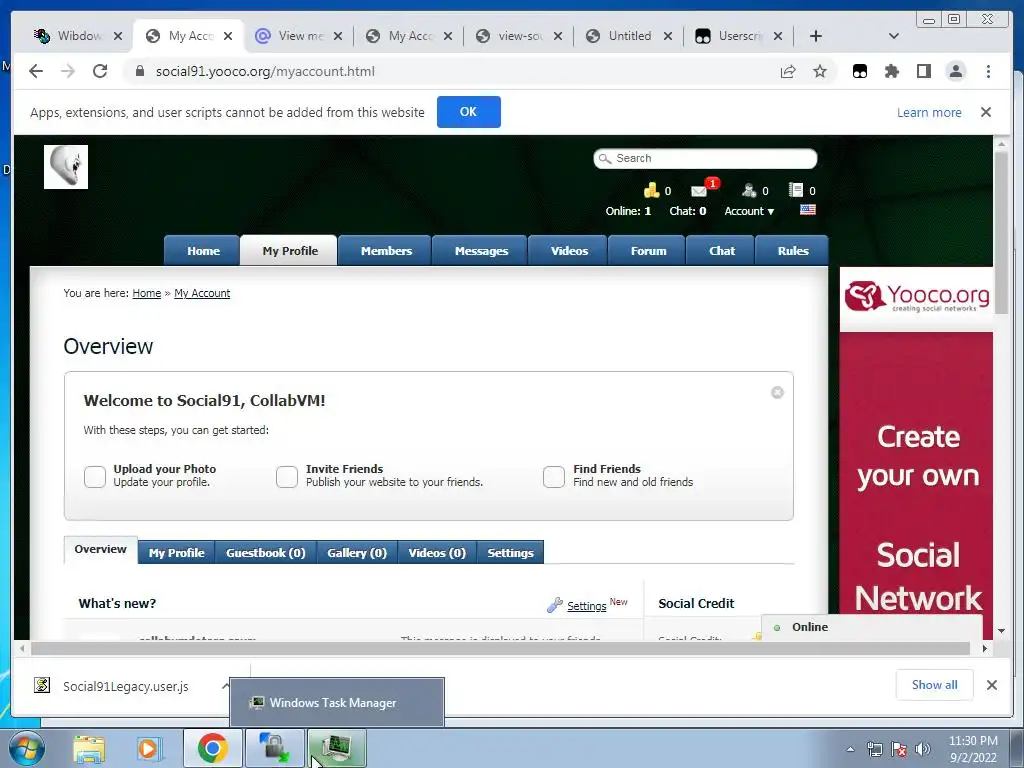Screen dimensions: 1024x768
Task: Open Windows Media Player from the taskbar
Action: pos(149,748)
